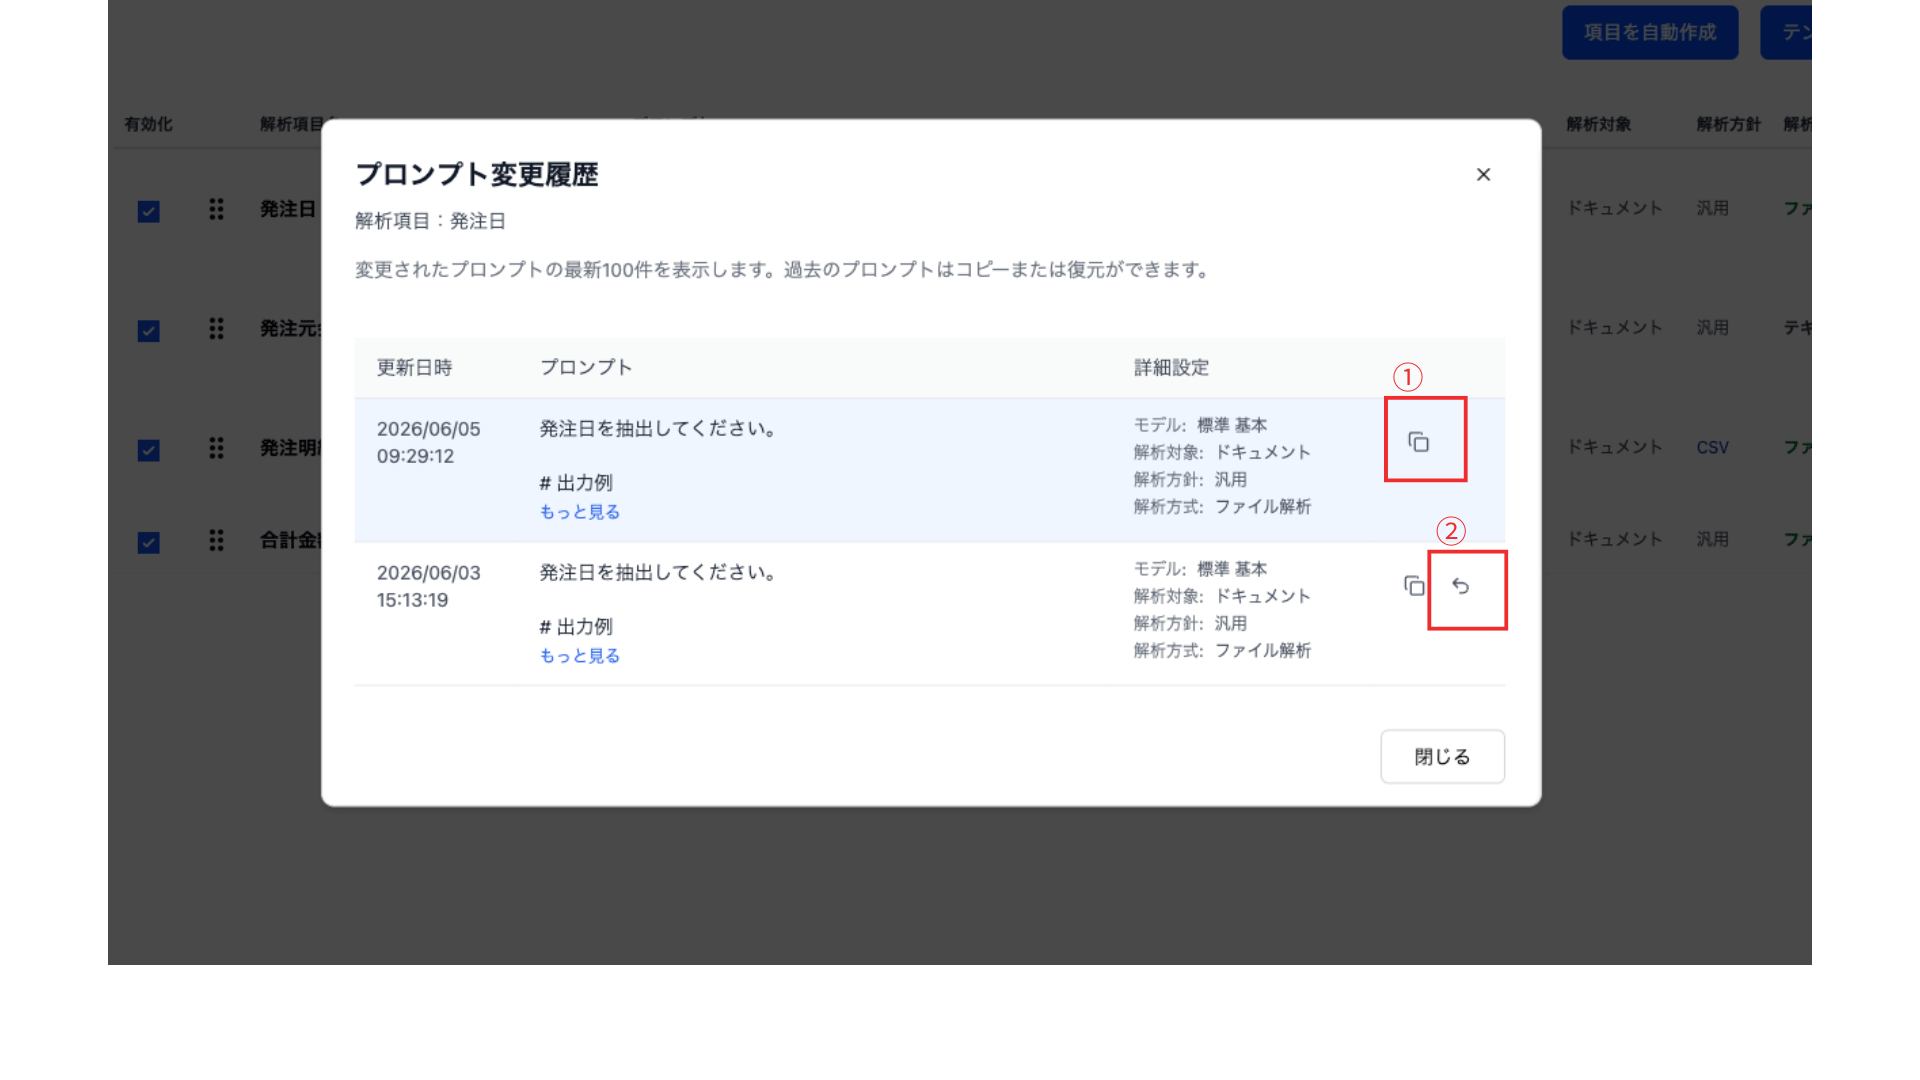Screen dimensions: 1920x1080
Task: Expand もっと見る in the 2026/06/05 row
Action: (580, 512)
